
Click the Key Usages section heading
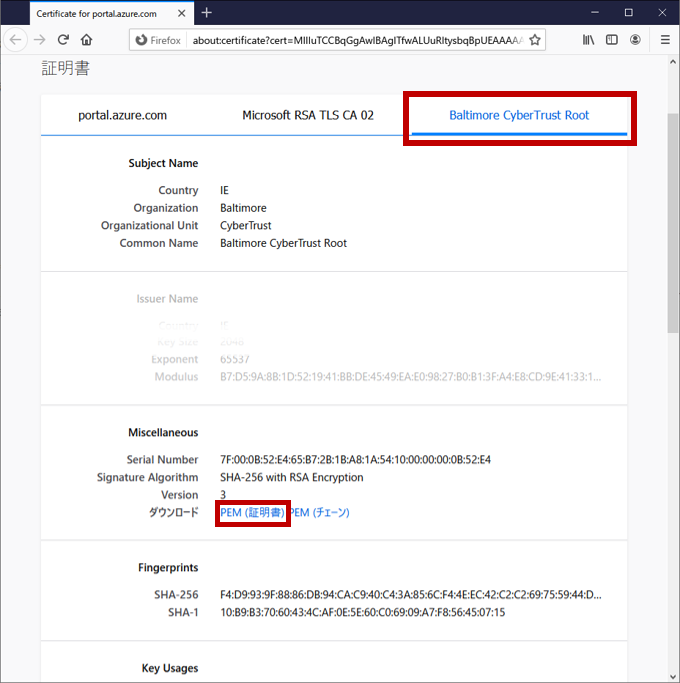tap(170, 668)
